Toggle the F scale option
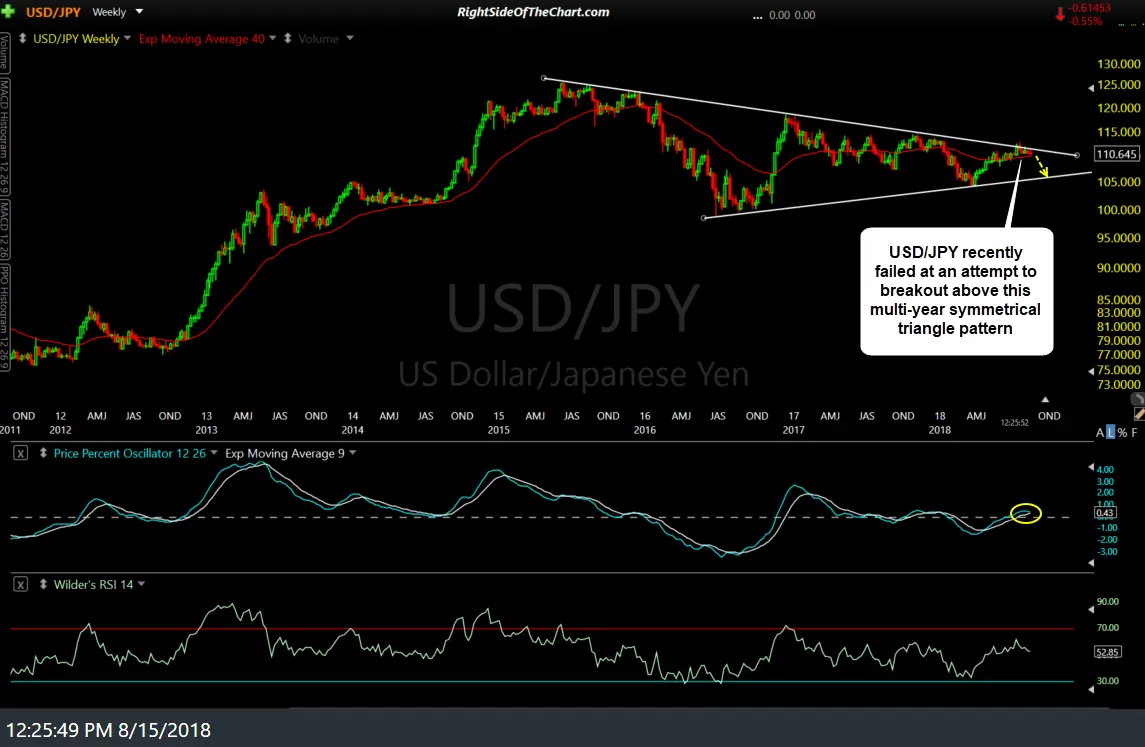The height and width of the screenshot is (747, 1145). tap(1134, 433)
